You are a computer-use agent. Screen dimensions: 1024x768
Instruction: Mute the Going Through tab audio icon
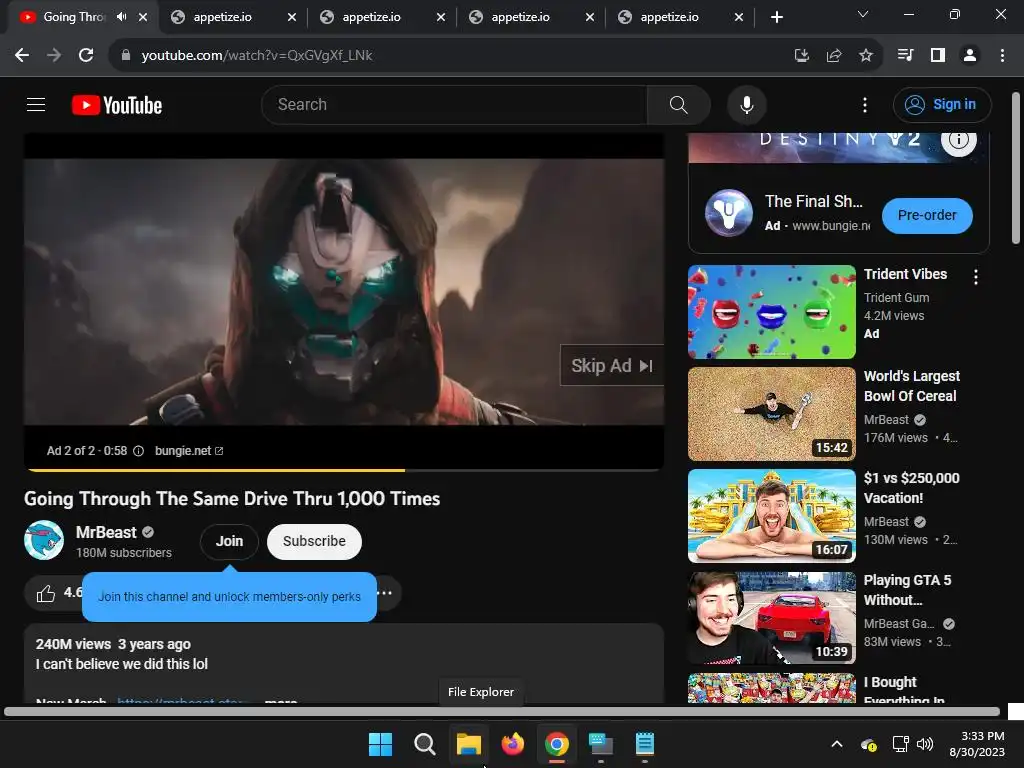click(x=121, y=17)
